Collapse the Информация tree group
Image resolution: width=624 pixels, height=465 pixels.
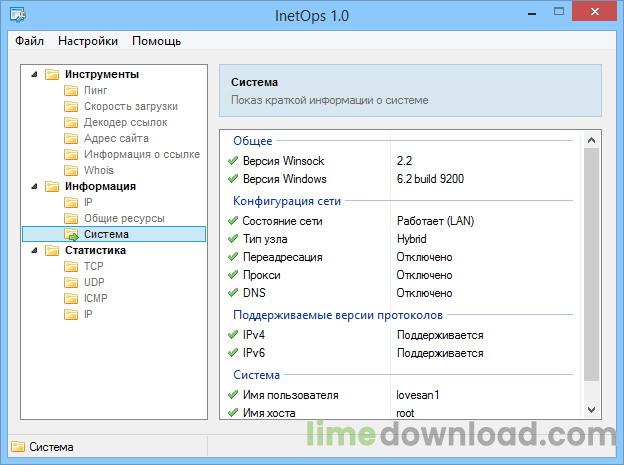33,186
